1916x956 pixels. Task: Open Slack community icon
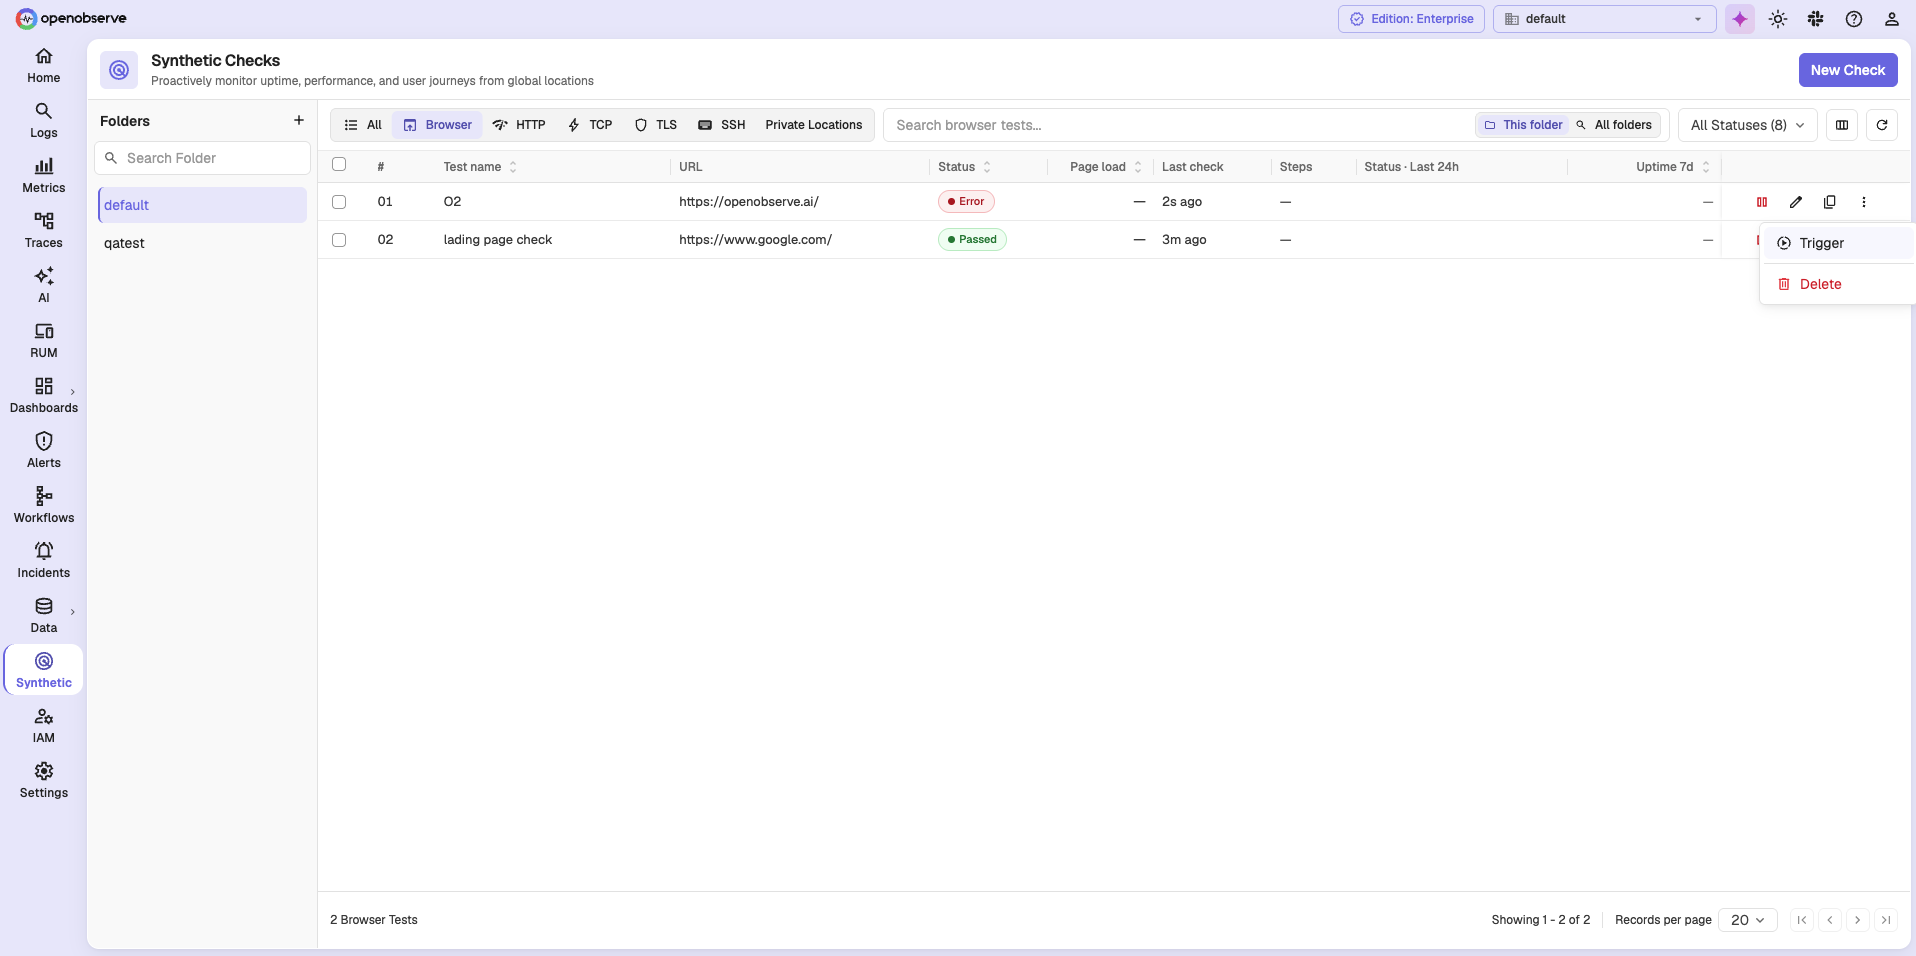(x=1816, y=19)
